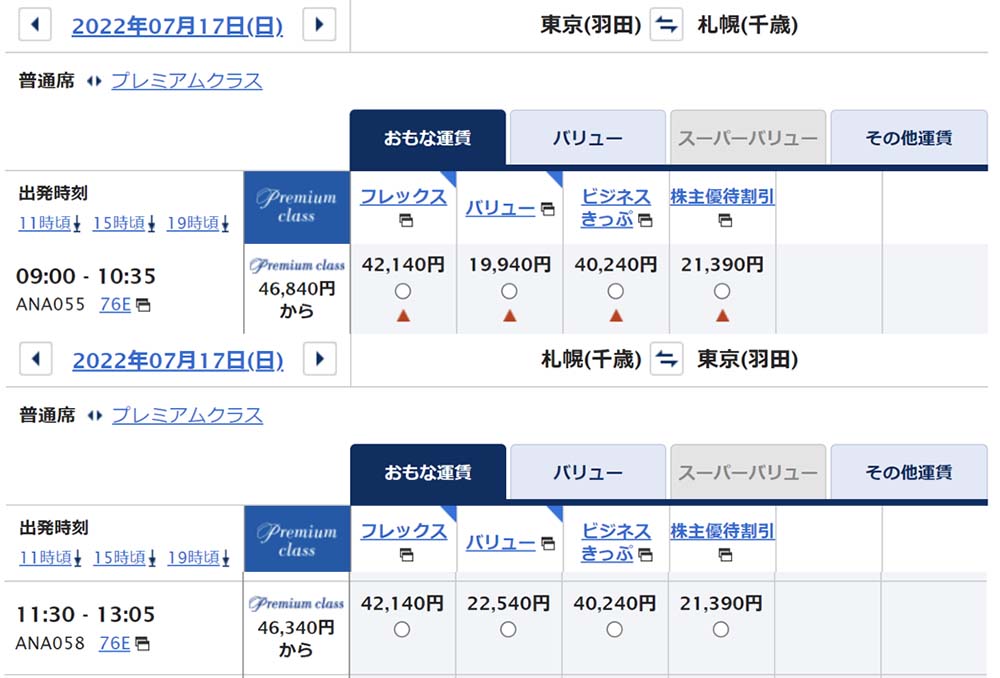This screenshot has height=678, width=1000.
Task: Swap Tokyo (Haneda) and Sapporo (Chitose) route
Action: coord(666,25)
